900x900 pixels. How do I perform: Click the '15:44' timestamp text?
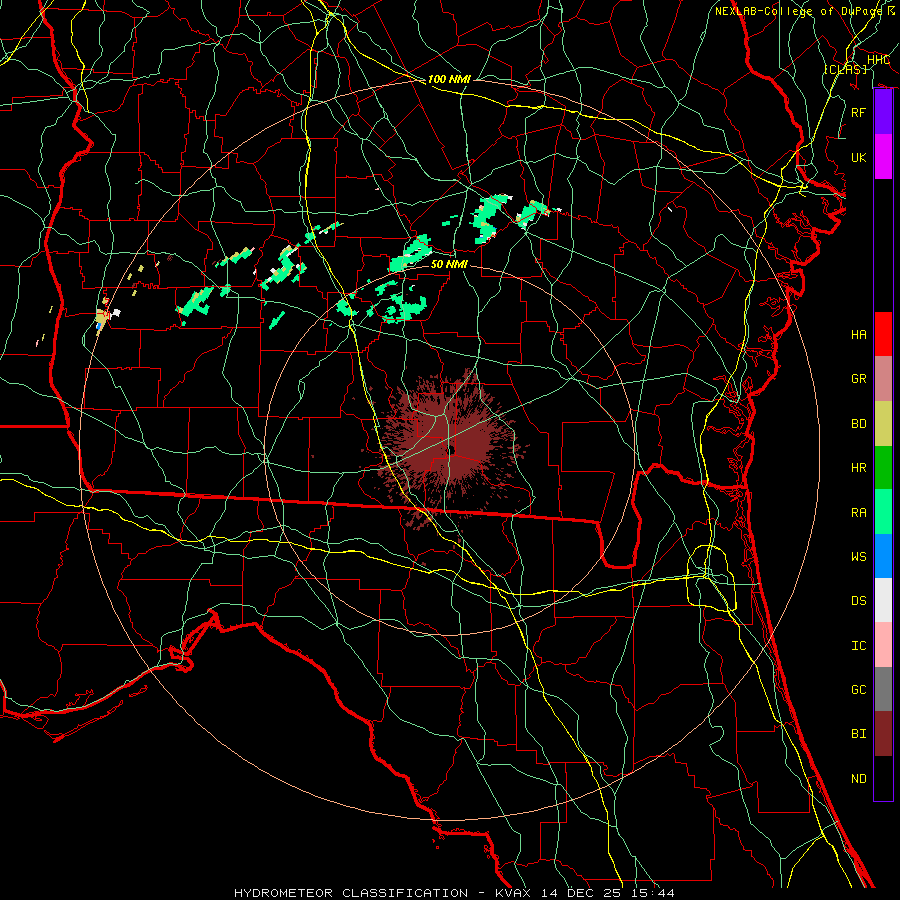tap(655, 893)
